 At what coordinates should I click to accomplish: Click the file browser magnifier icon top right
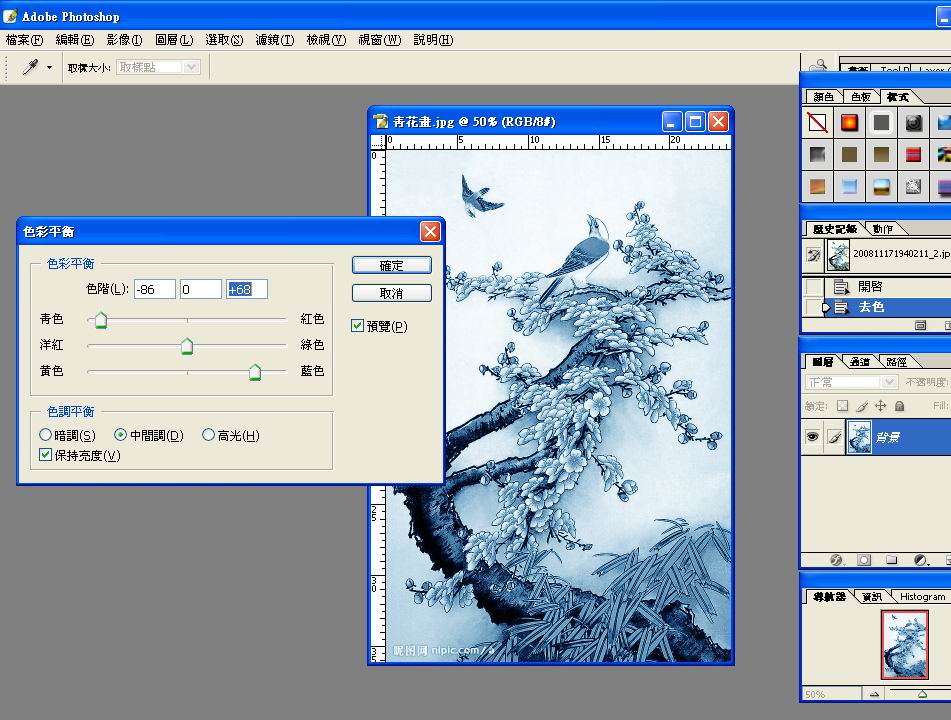pos(819,65)
